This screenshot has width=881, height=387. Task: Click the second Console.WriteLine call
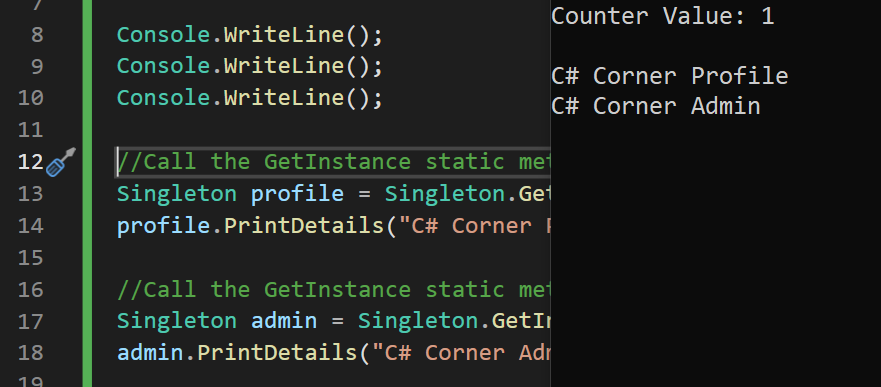(249, 66)
